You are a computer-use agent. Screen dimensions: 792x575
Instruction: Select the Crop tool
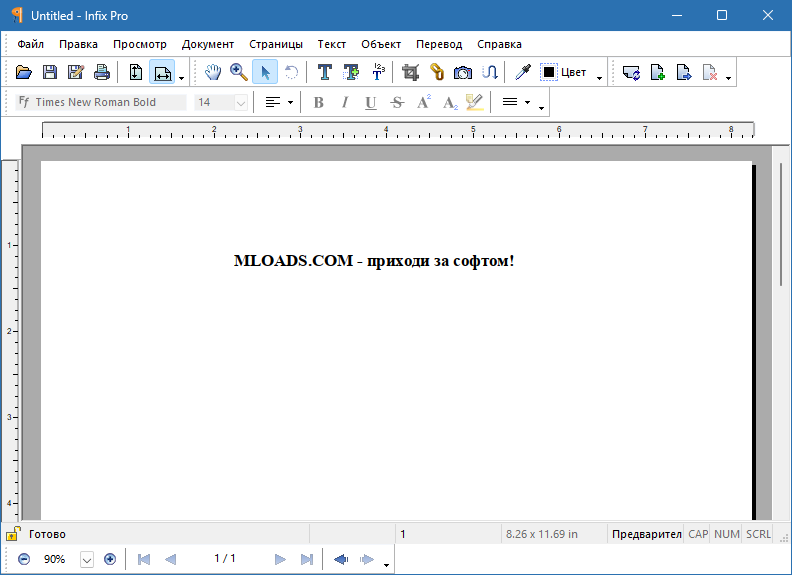point(410,72)
